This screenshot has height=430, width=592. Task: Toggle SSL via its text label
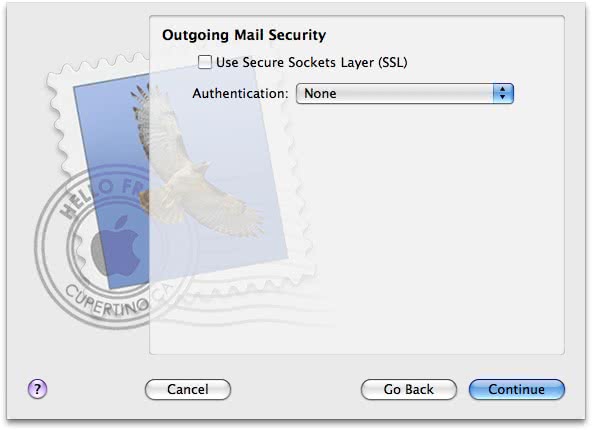pos(311,62)
